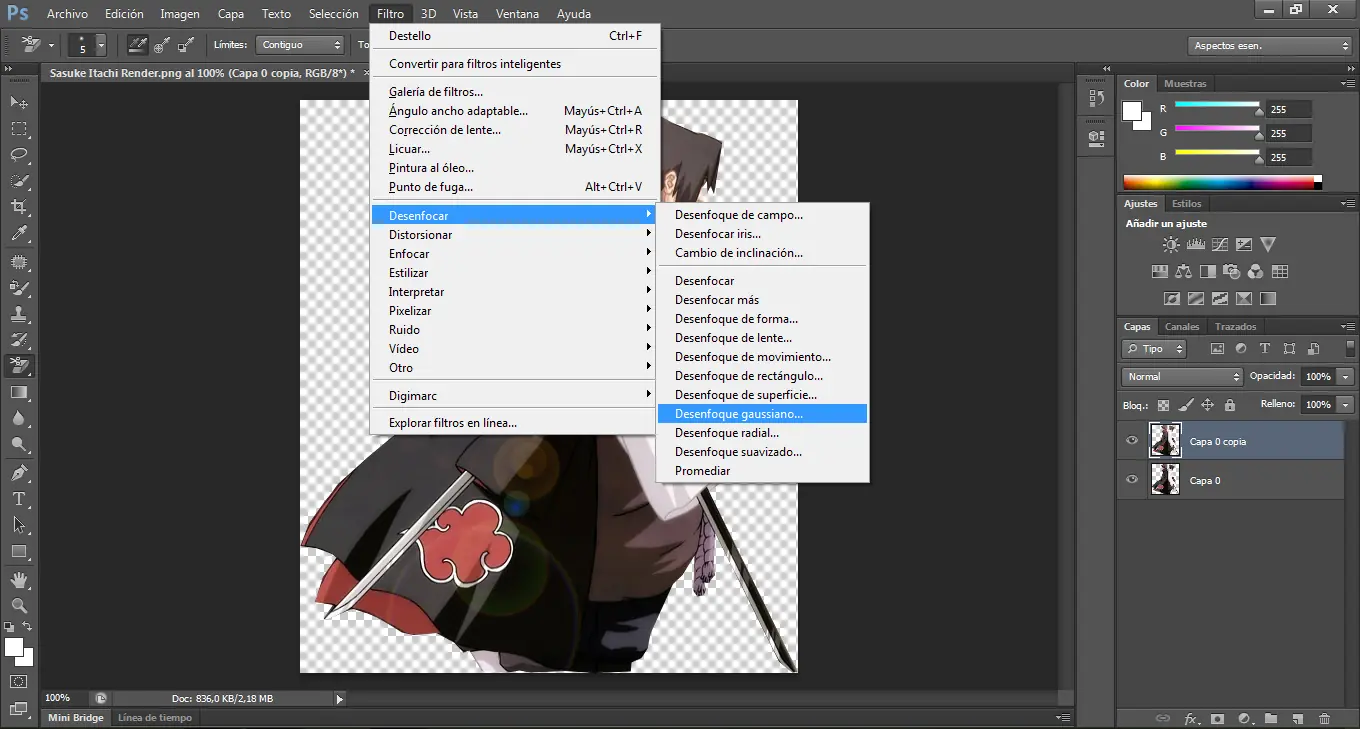Select the Blur drop tool

[19, 418]
